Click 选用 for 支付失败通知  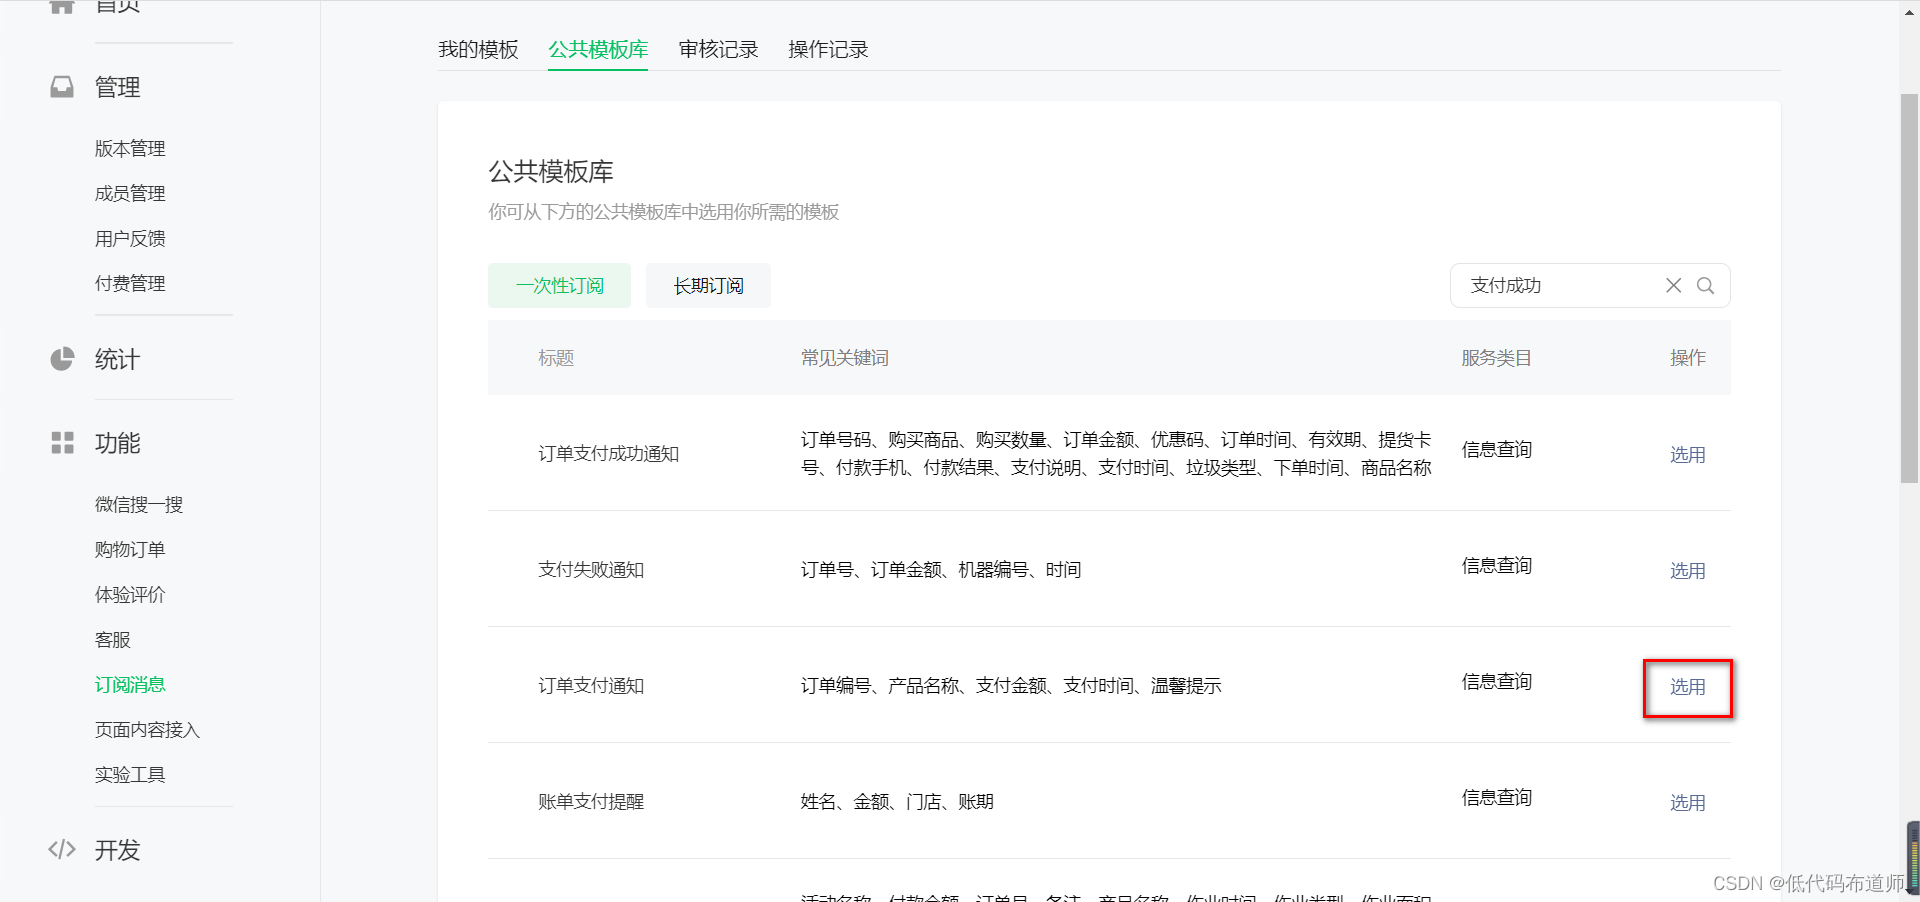tap(1687, 571)
